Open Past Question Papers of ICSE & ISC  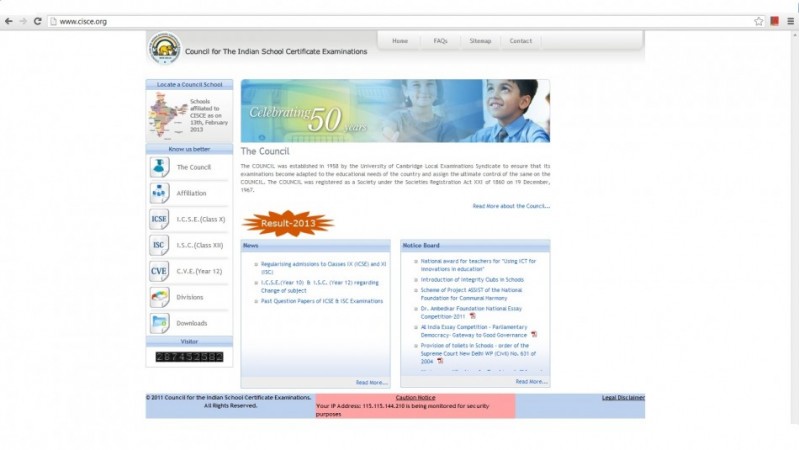point(322,301)
